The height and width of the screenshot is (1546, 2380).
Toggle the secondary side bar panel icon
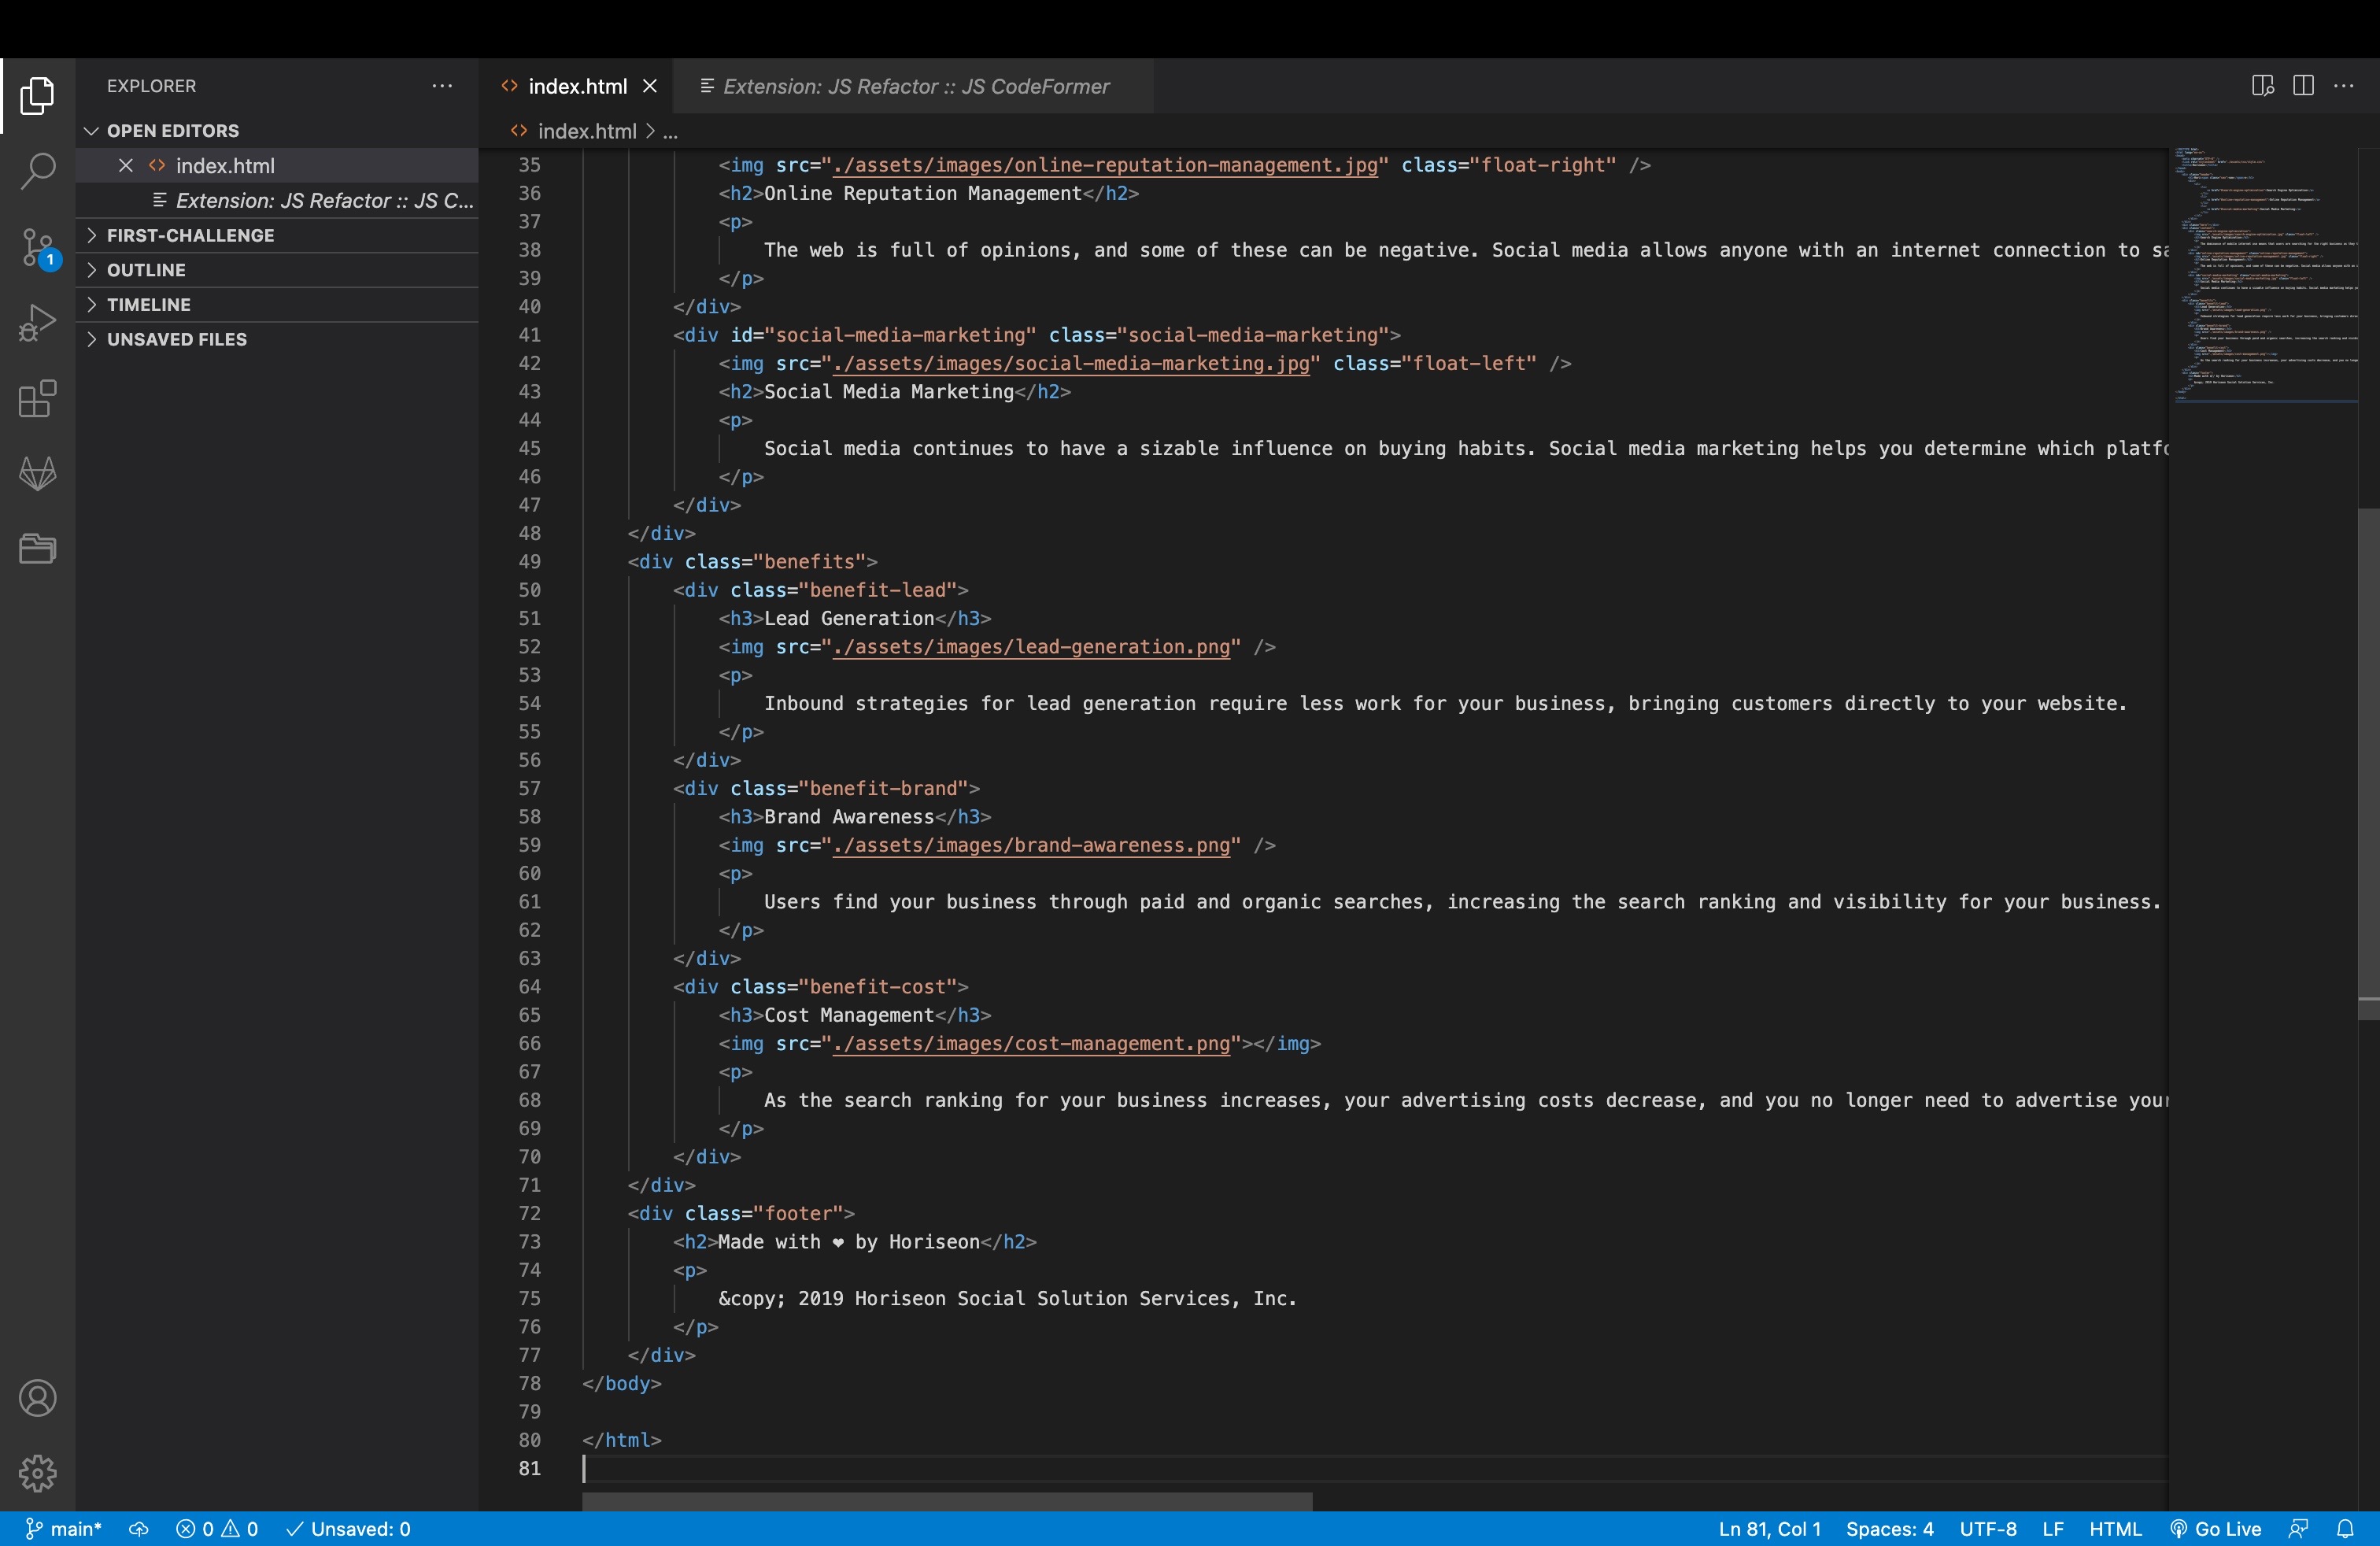point(2263,86)
